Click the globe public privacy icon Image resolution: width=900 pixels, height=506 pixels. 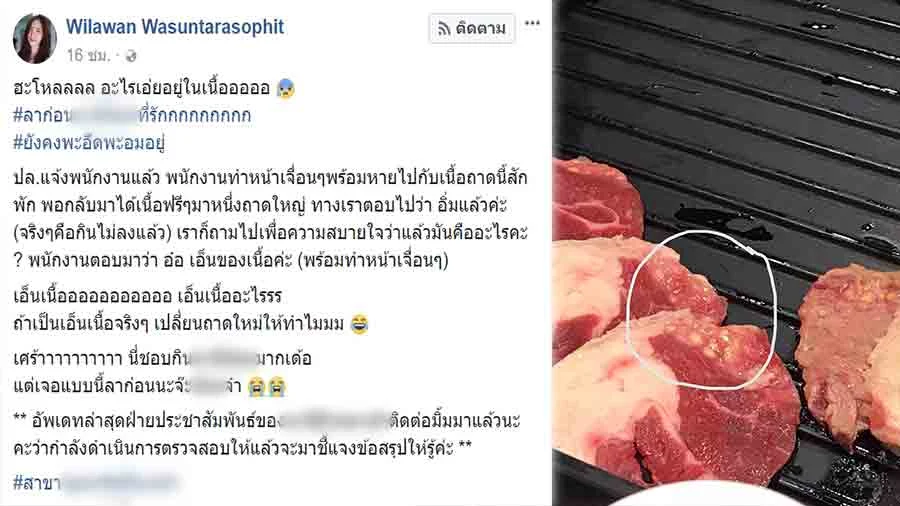(x=131, y=56)
